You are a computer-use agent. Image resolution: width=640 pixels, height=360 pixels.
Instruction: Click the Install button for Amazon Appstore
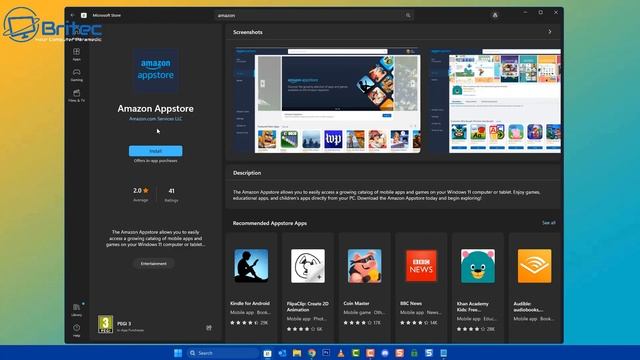point(156,151)
